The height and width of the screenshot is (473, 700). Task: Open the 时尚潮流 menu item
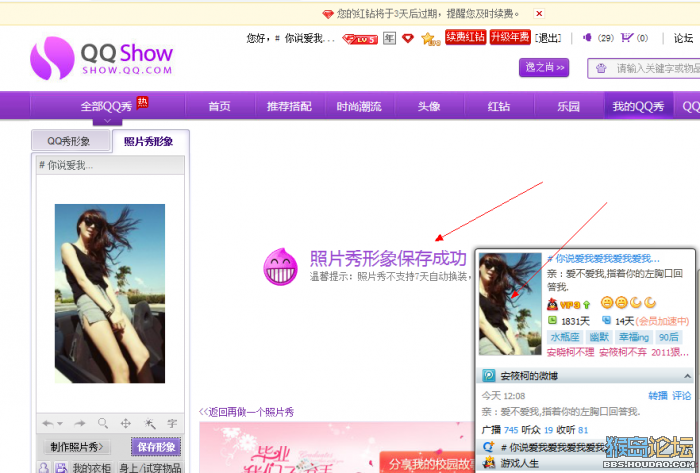coord(359,106)
